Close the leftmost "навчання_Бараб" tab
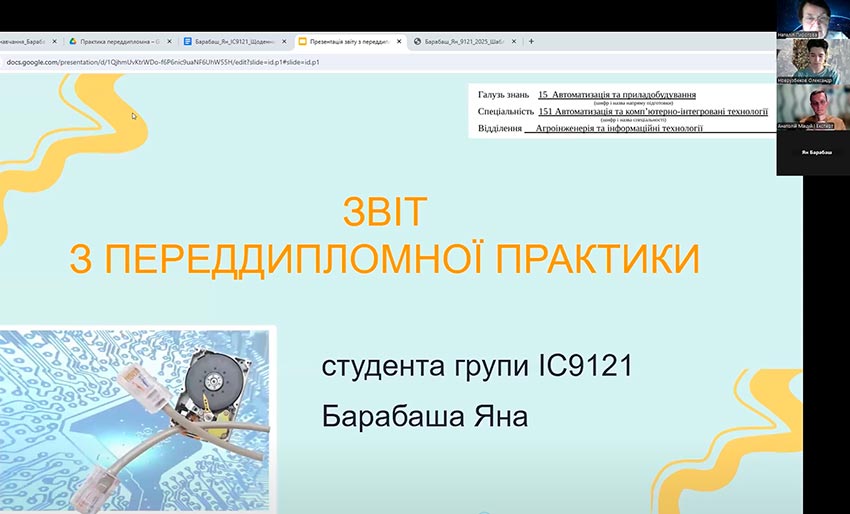The width and height of the screenshot is (850, 514). (x=56, y=41)
